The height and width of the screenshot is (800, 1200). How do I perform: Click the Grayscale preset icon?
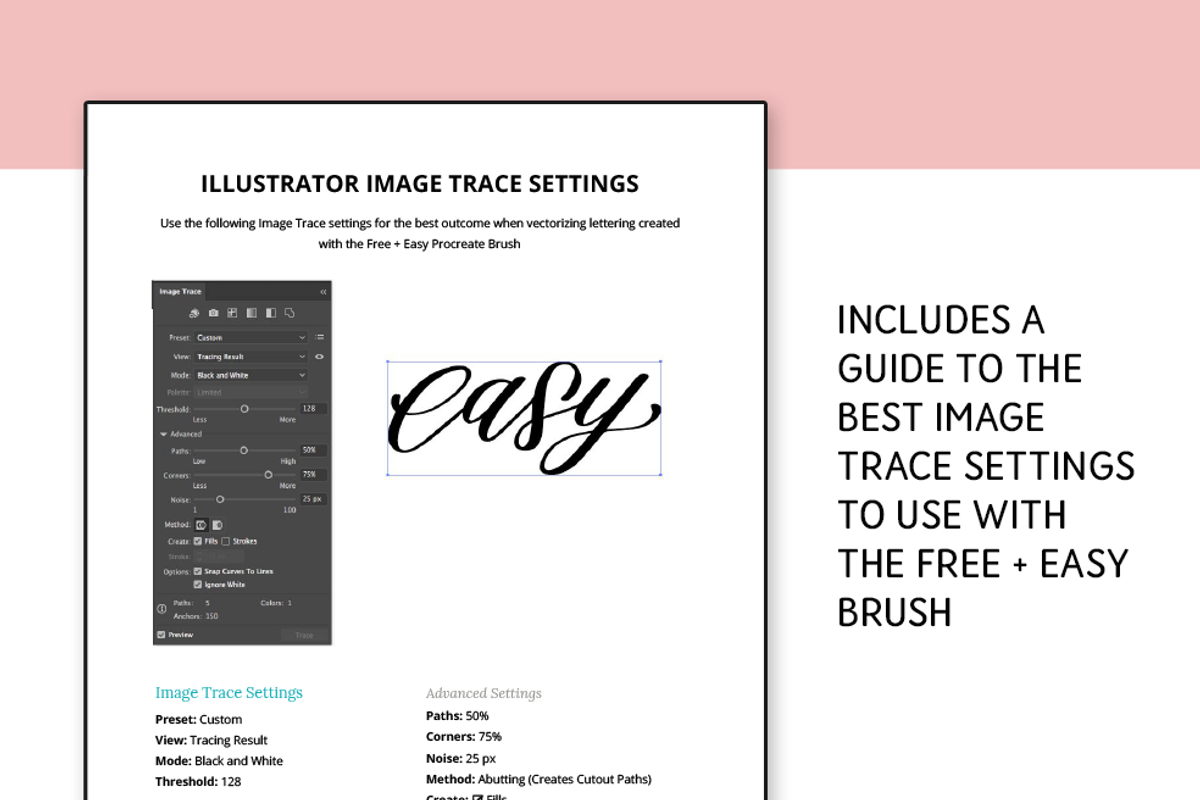(x=251, y=313)
